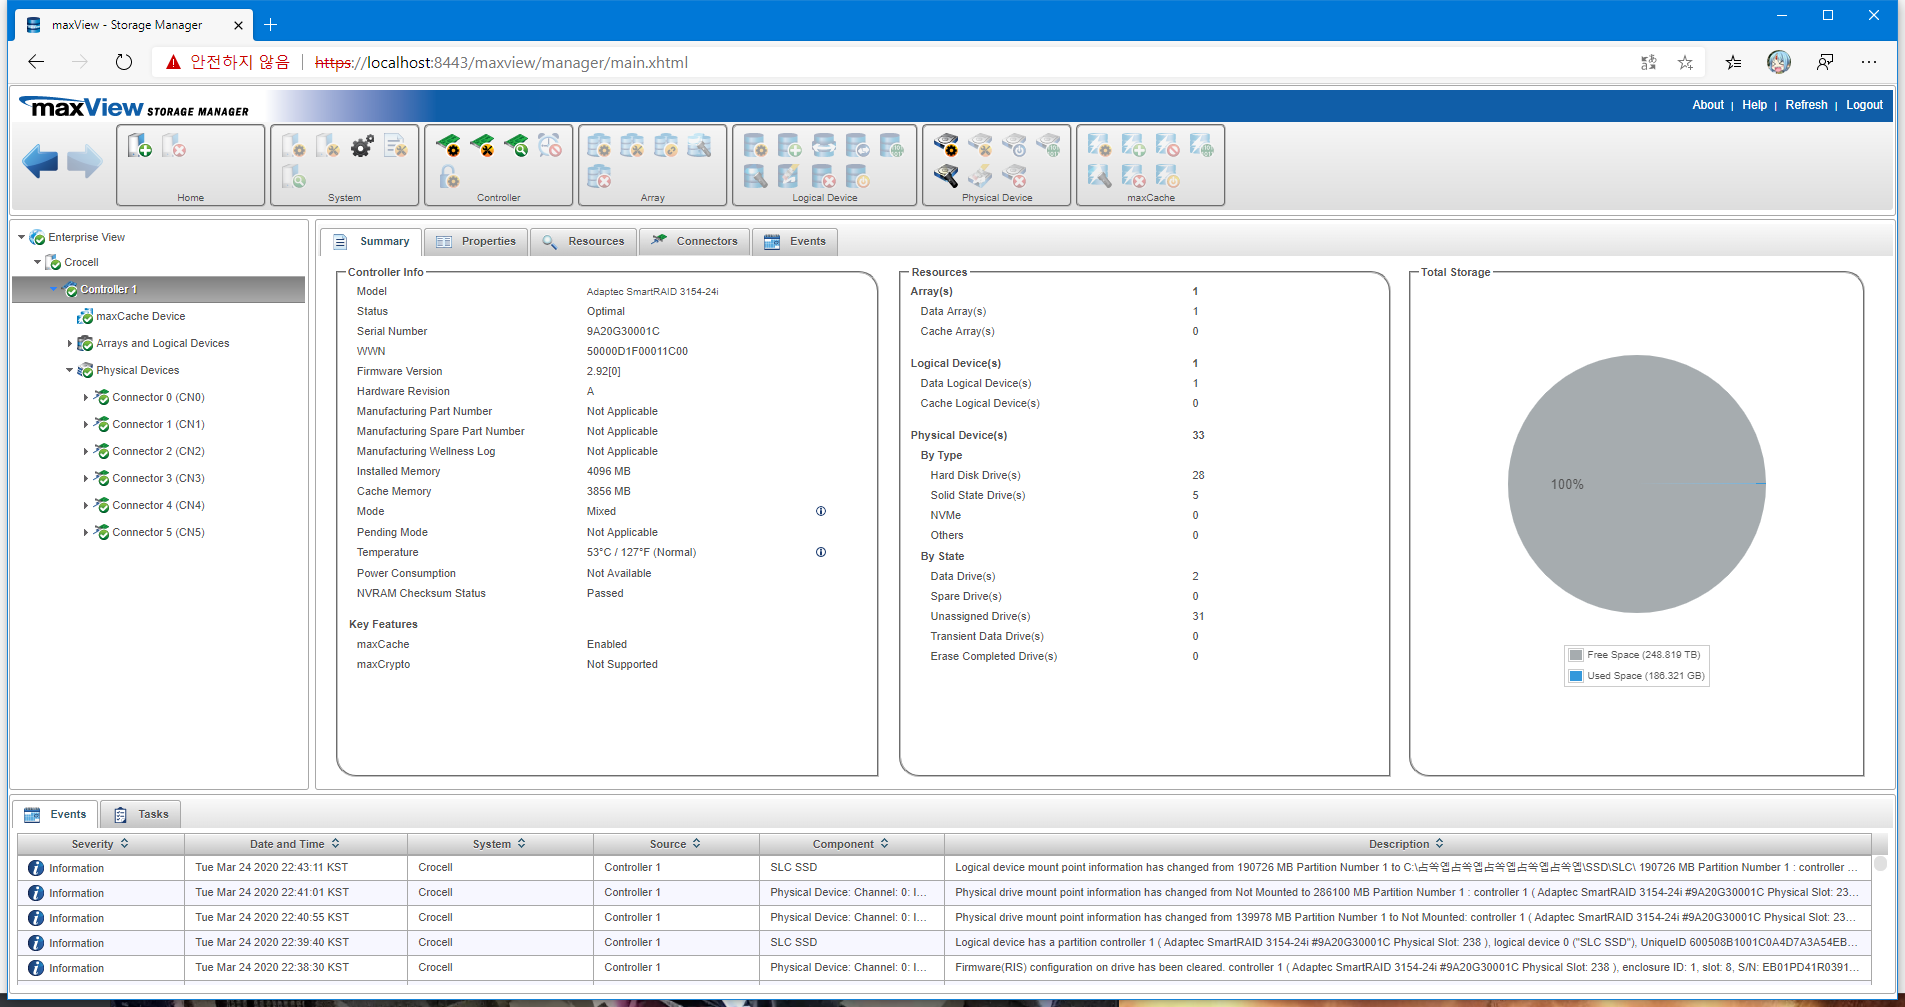This screenshot has width=1905, height=1007.
Task: Click controller card with gear icon
Action: 449,147
